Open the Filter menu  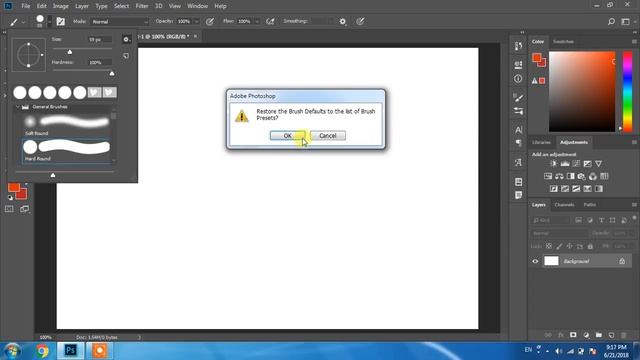click(x=142, y=6)
